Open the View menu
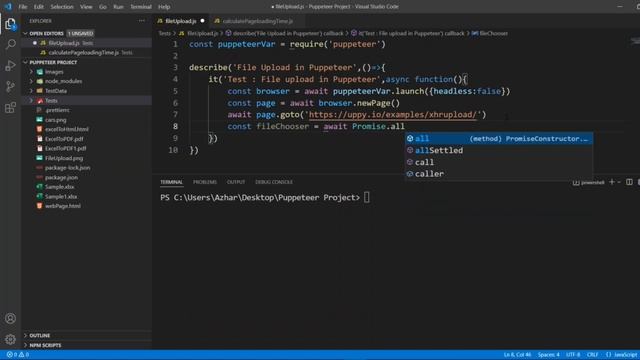The width and height of the screenshot is (640, 360). click(x=86, y=7)
